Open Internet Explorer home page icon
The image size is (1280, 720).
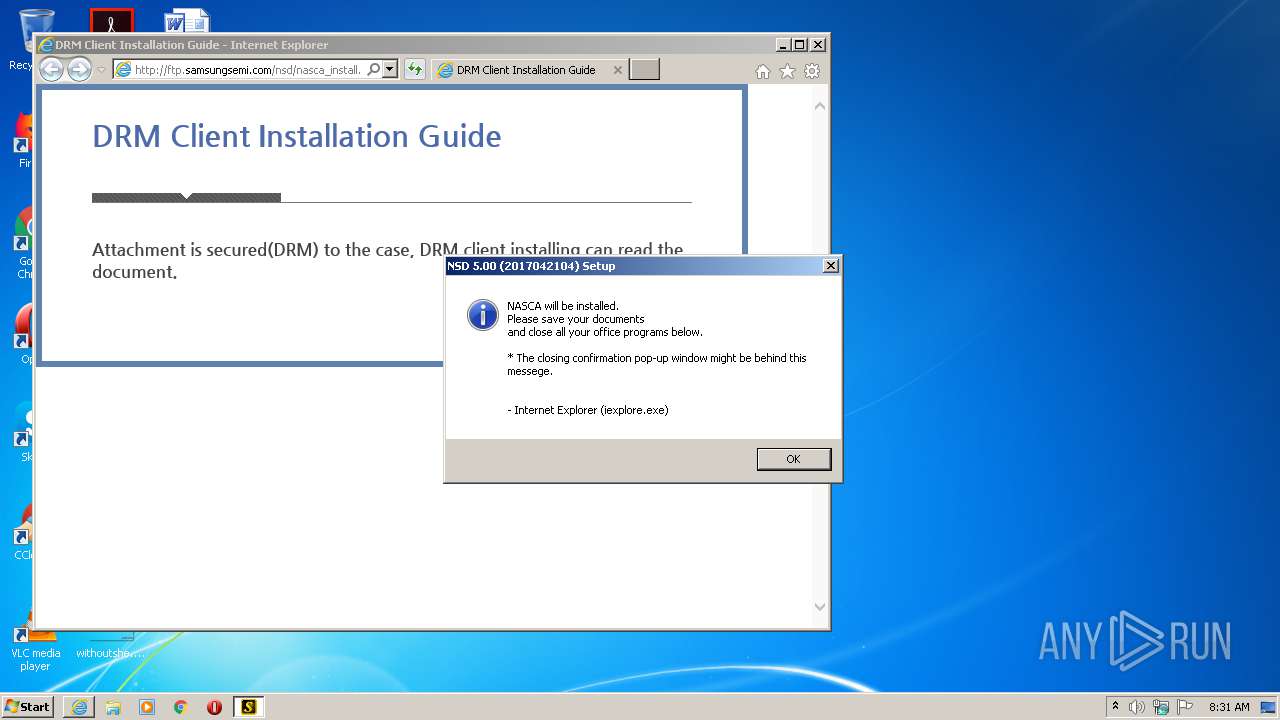[763, 71]
